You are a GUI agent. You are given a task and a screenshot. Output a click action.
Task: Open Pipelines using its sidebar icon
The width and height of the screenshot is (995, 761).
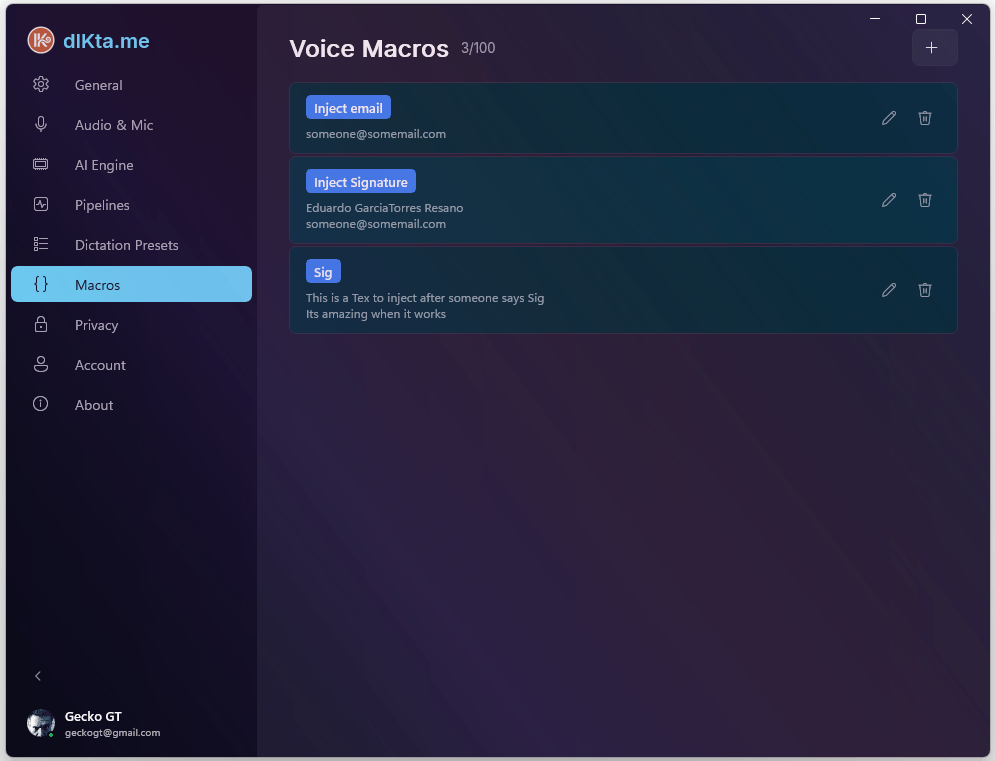[x=40, y=205]
